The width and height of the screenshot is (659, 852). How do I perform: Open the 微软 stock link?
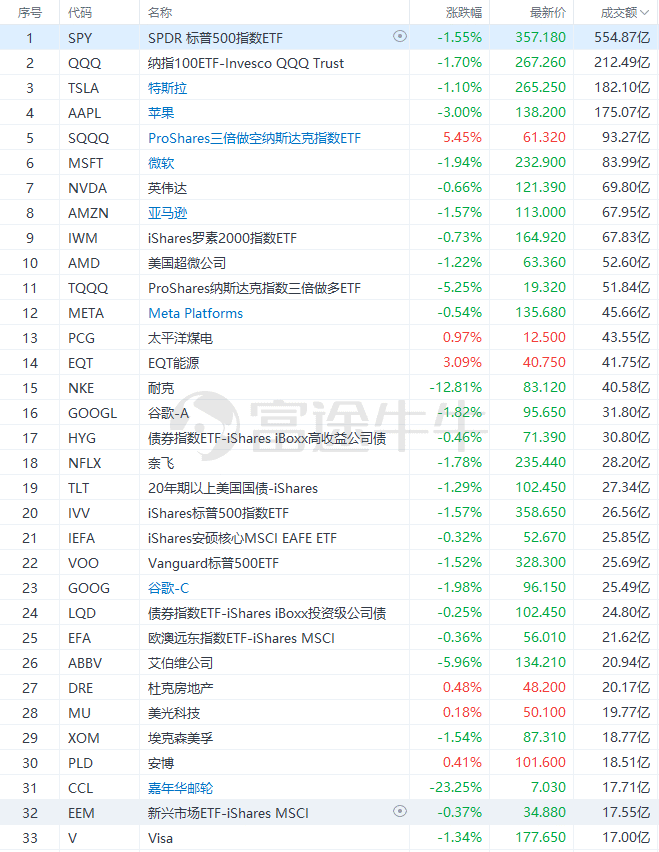pos(161,163)
